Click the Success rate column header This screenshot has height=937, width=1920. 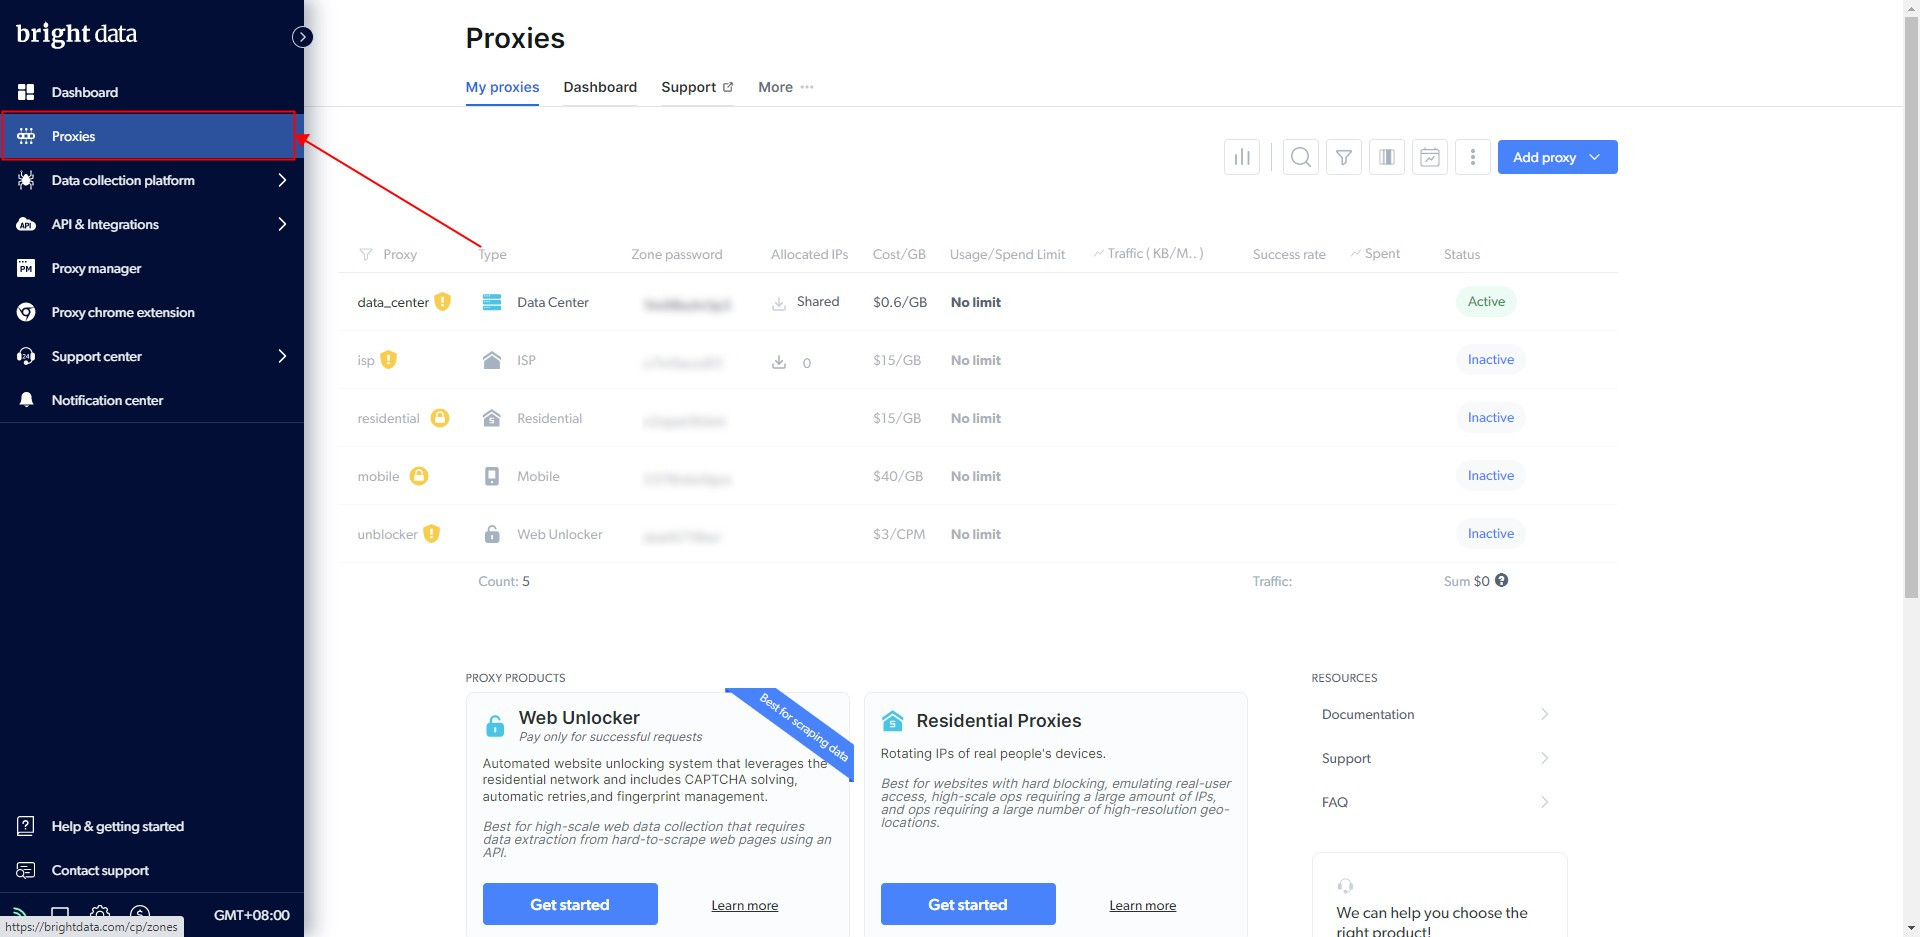tap(1289, 254)
